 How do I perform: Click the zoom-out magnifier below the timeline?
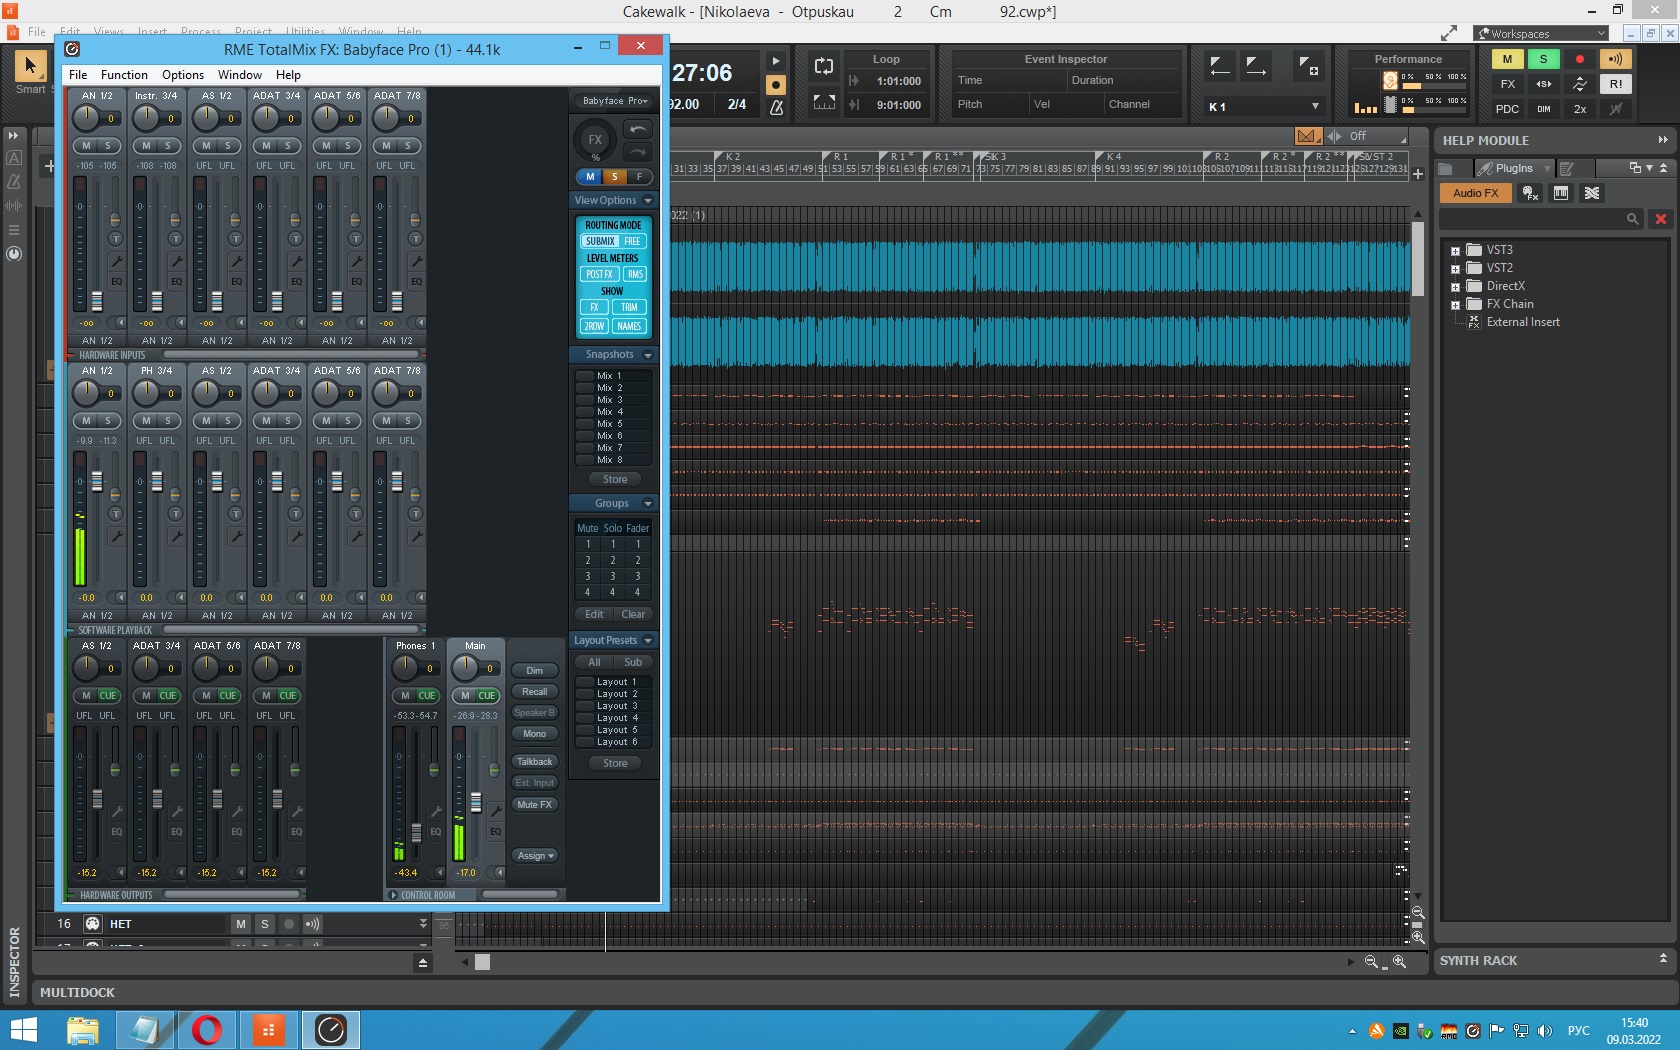coord(1371,961)
